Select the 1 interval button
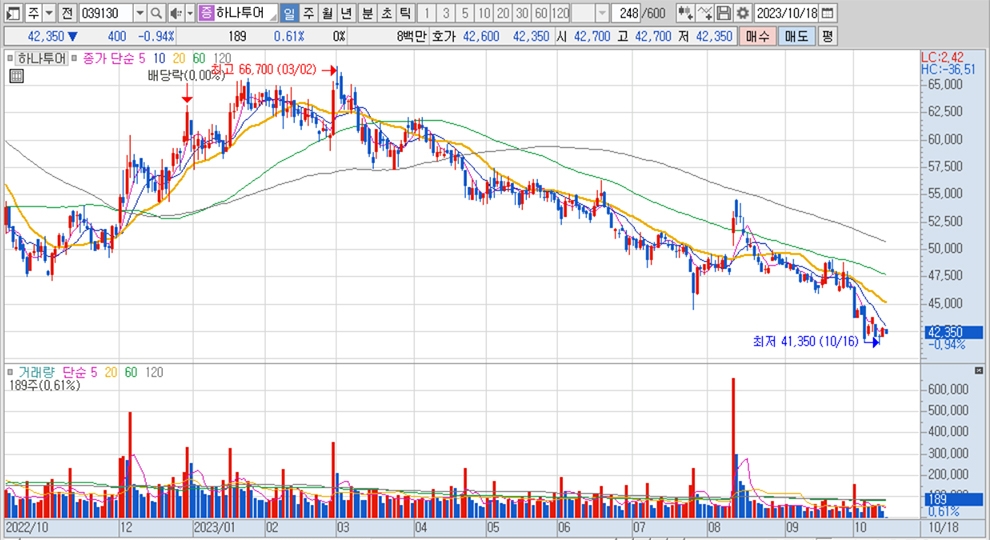This screenshot has width=990, height=540. click(x=427, y=13)
